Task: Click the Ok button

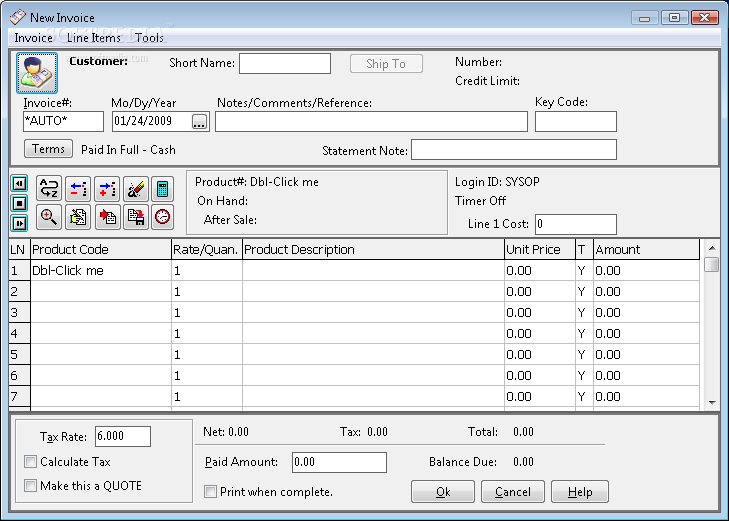Action: pyautogui.click(x=443, y=492)
